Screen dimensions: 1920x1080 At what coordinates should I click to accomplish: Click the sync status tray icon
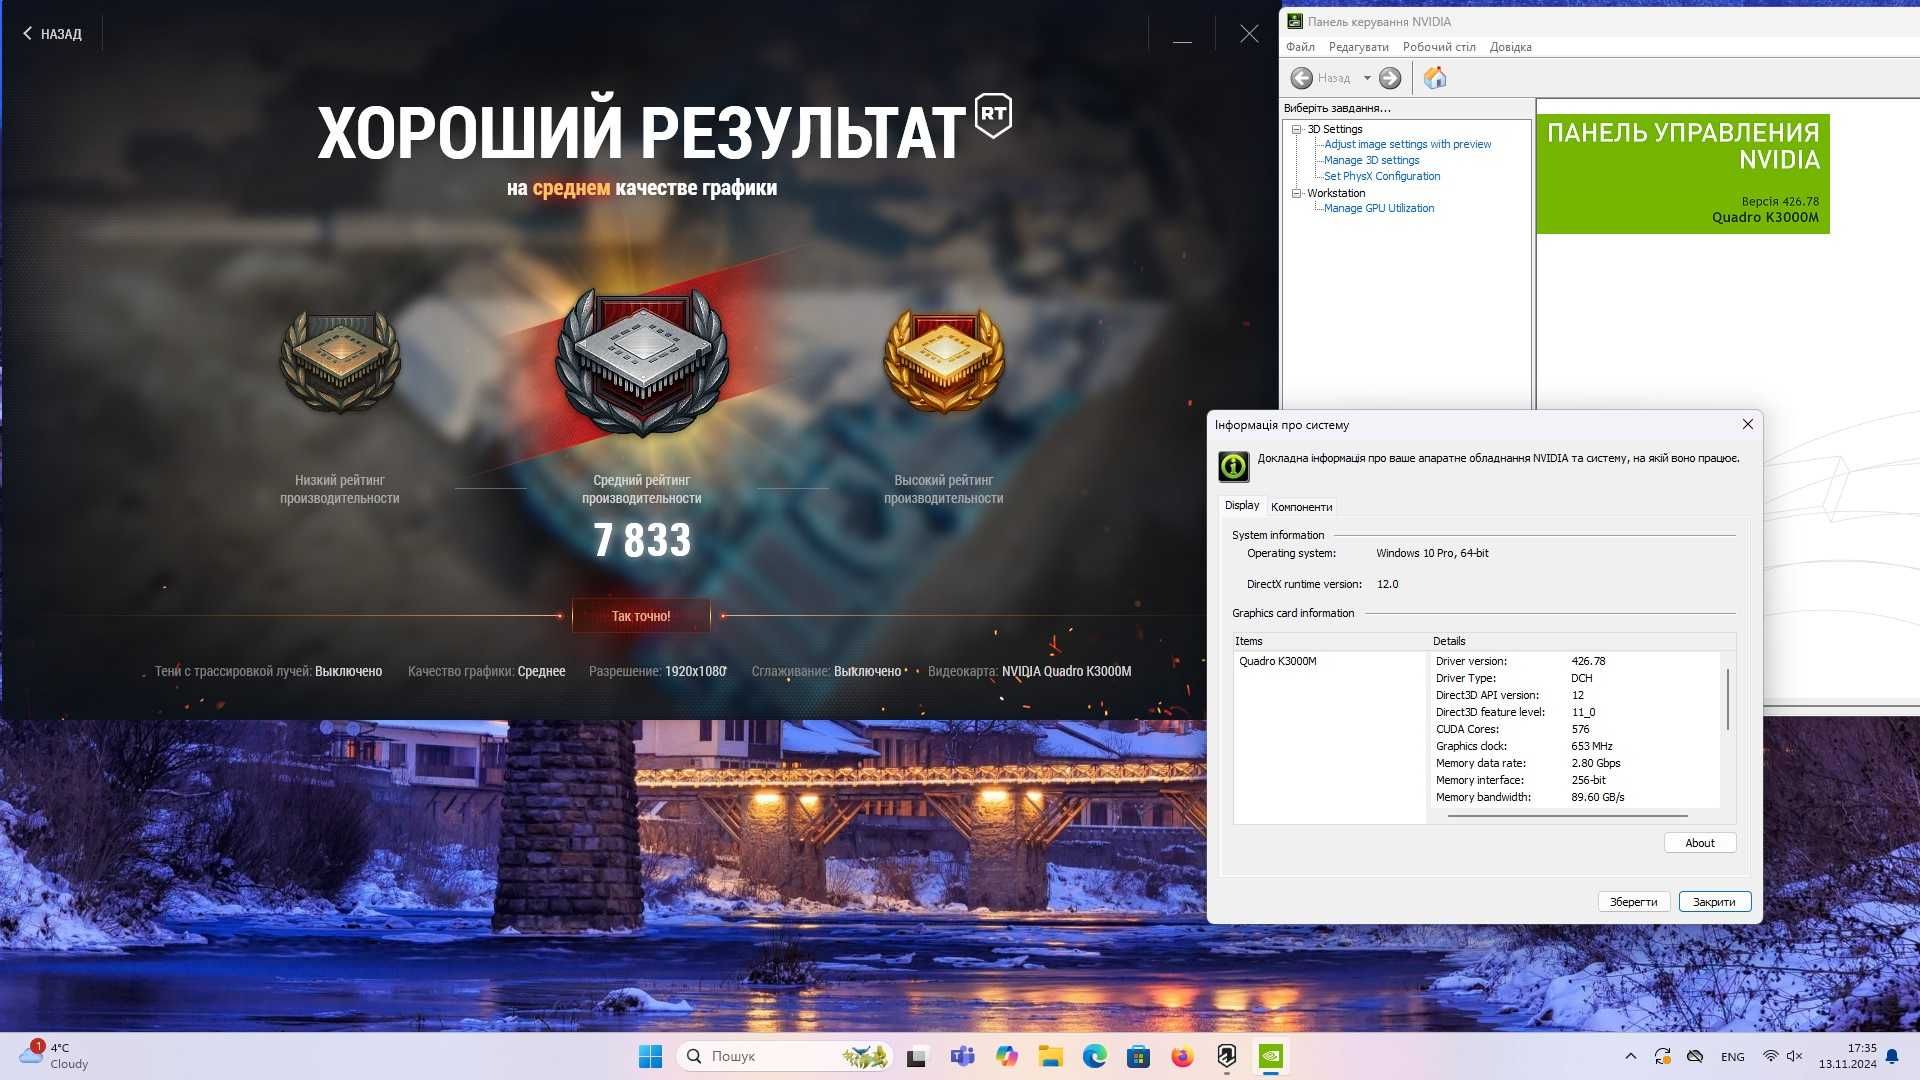click(x=1663, y=1056)
